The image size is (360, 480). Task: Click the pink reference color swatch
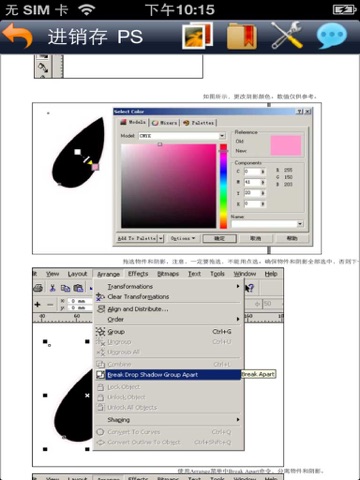pos(286,145)
